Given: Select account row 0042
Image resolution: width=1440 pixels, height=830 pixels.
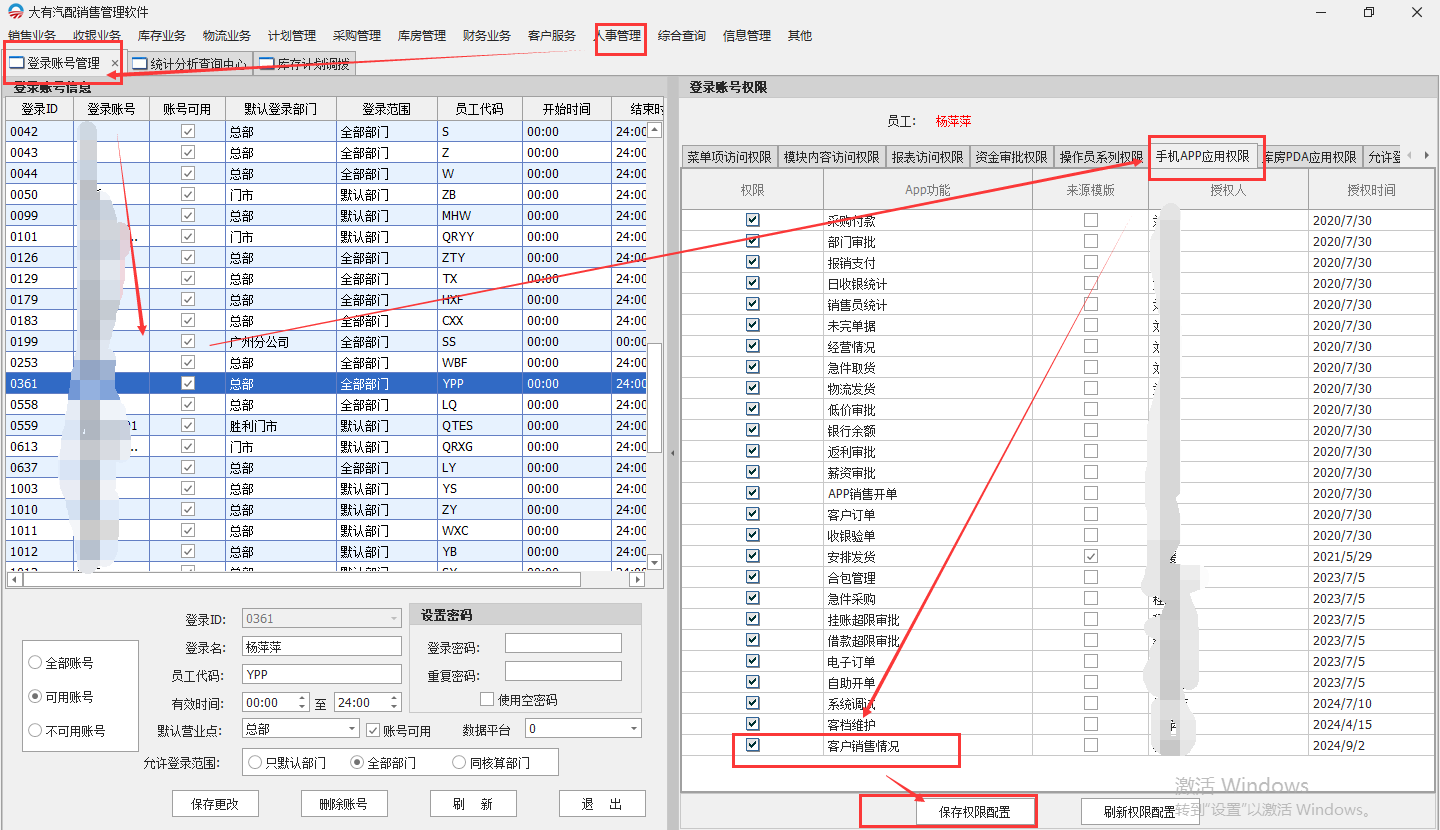Looking at the screenshot, I should [x=325, y=131].
